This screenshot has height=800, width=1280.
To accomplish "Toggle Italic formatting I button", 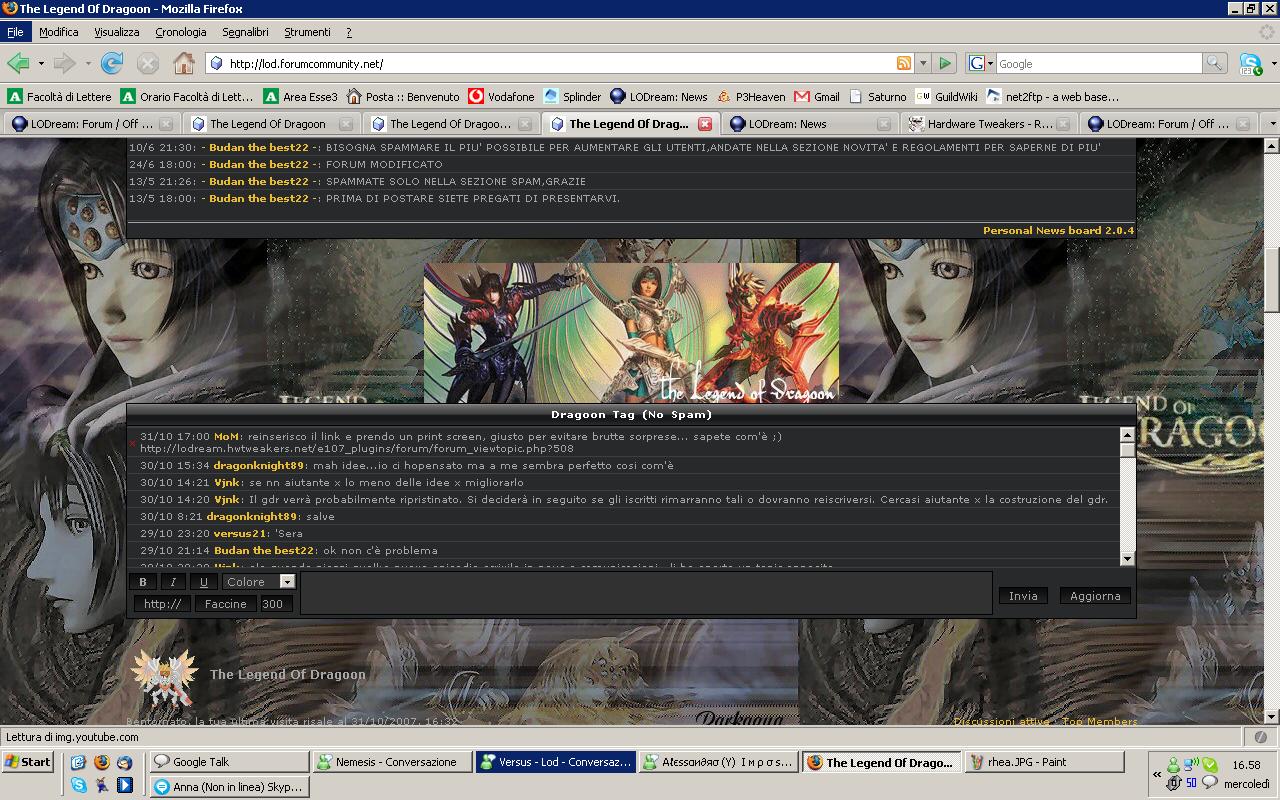I will click(x=174, y=581).
